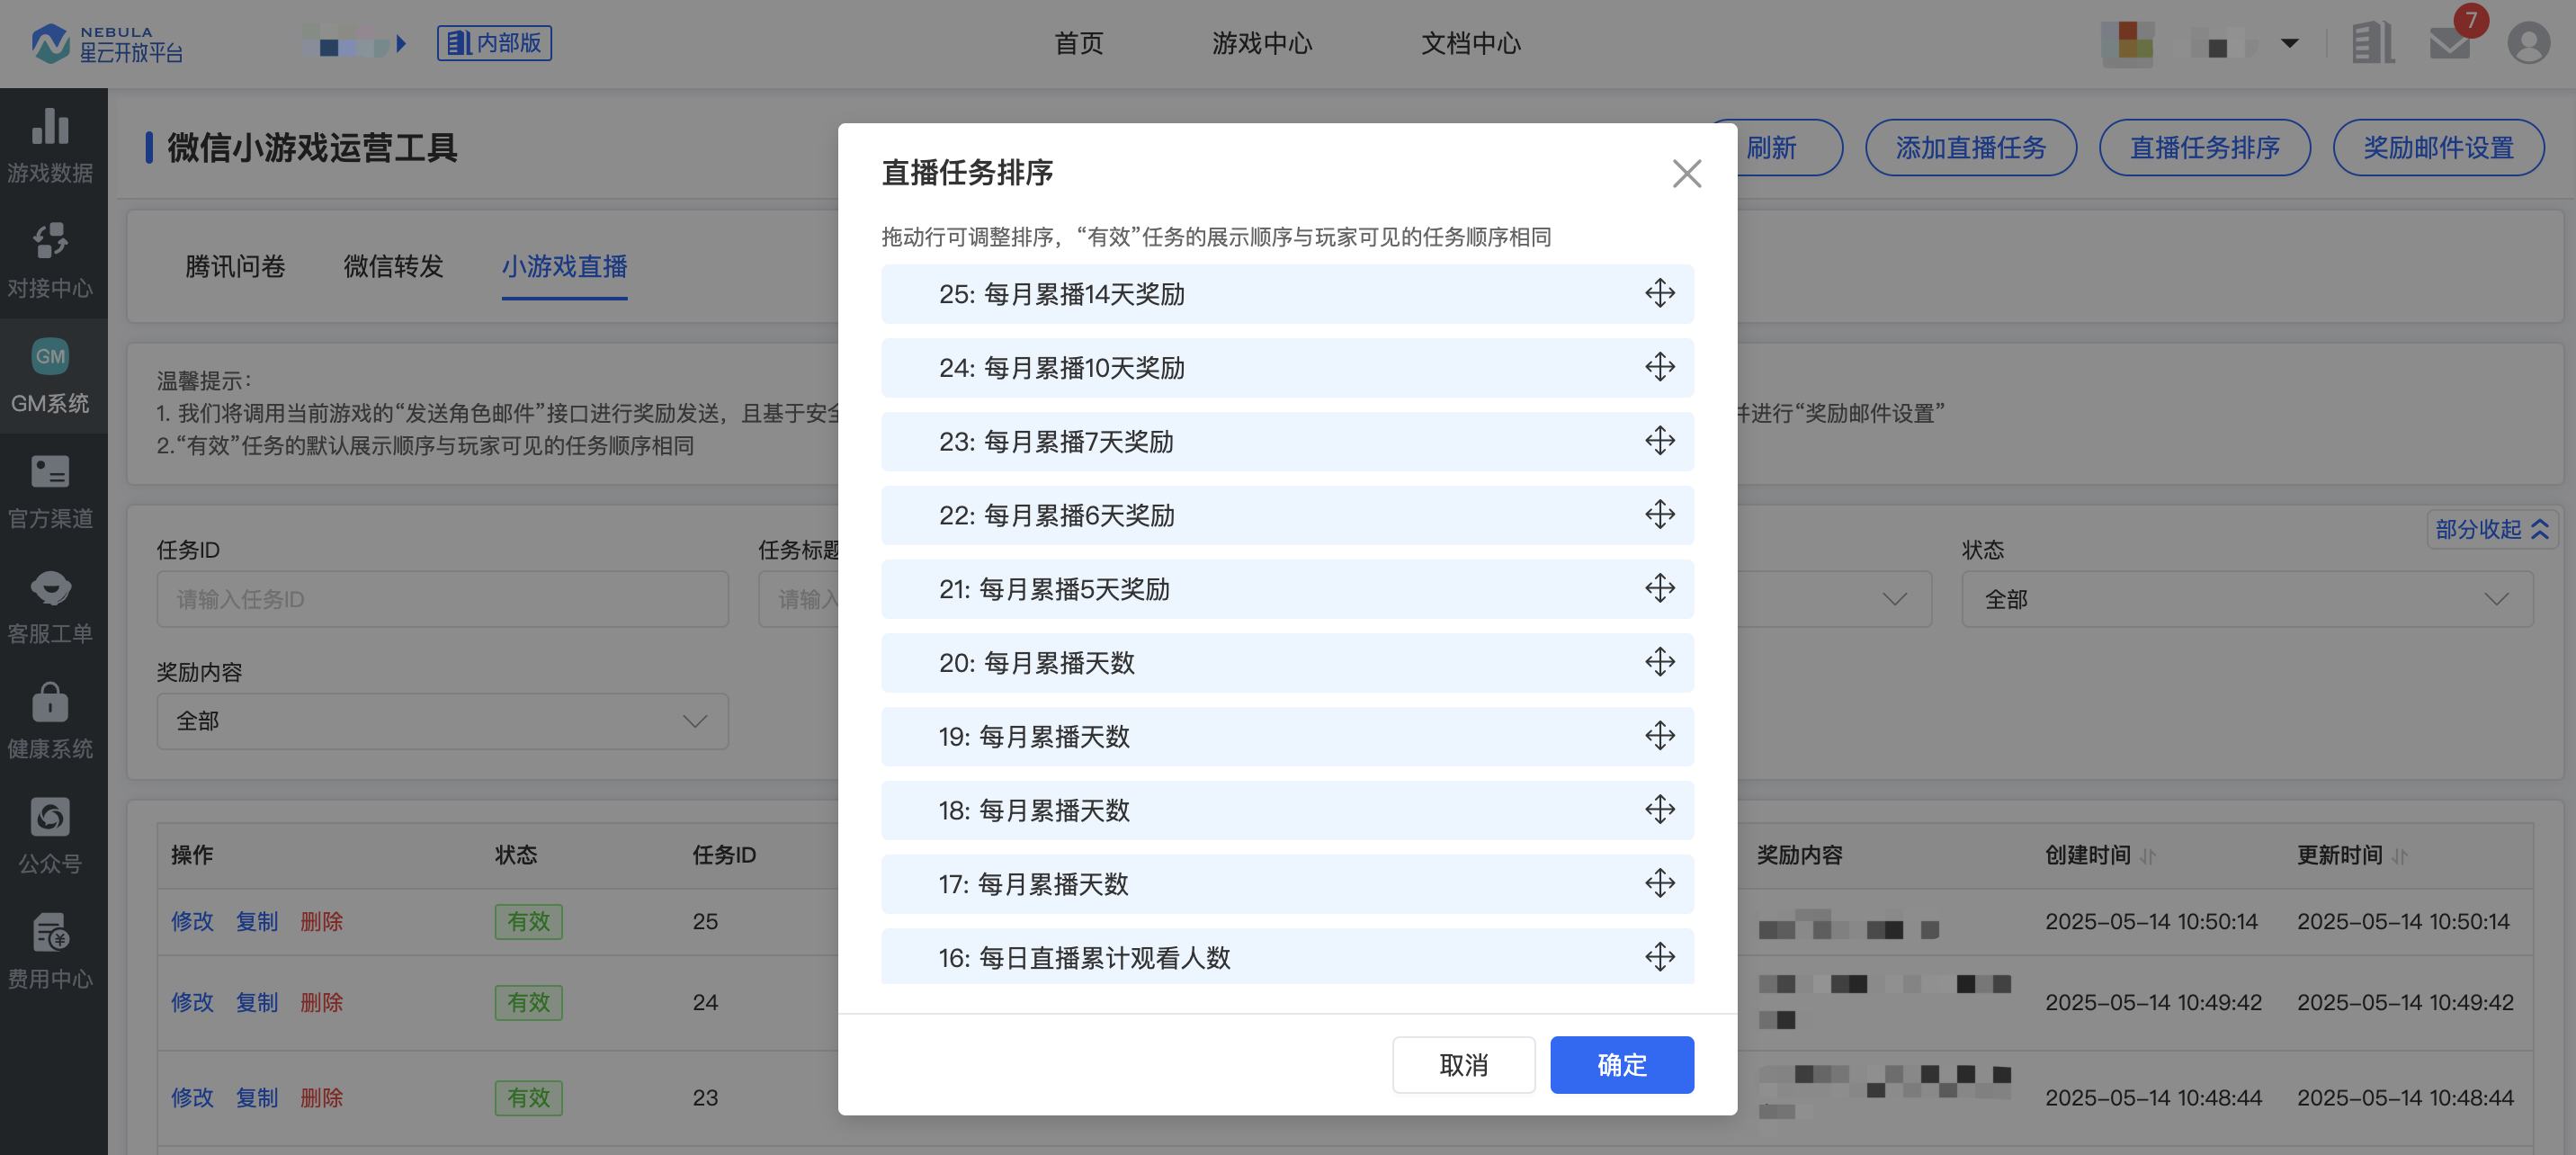The width and height of the screenshot is (2576, 1155).
Task: Switch to the 腾讯问卷 tab
Action: pyautogui.click(x=235, y=266)
